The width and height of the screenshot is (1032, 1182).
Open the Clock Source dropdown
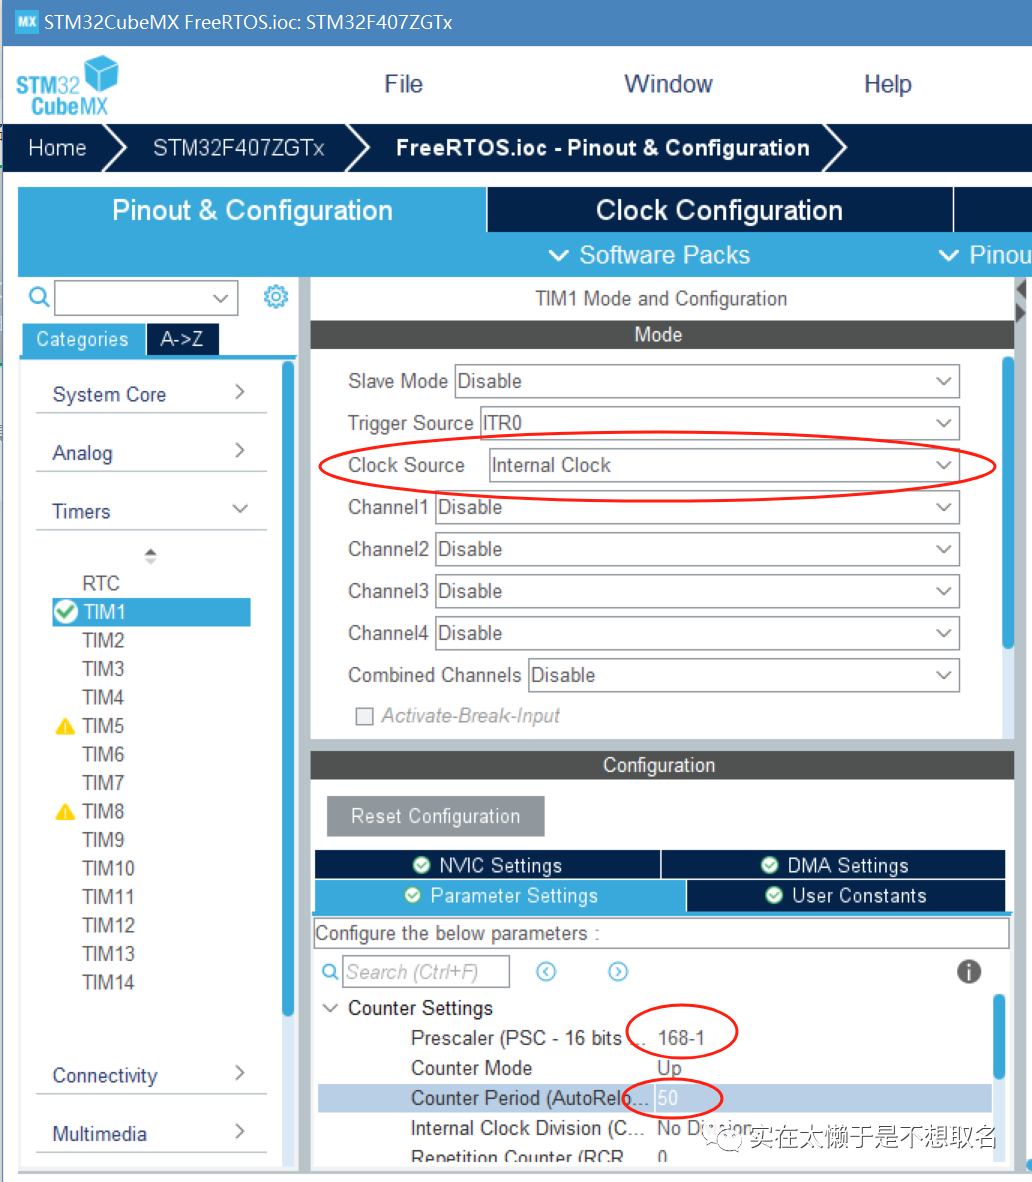coord(722,466)
